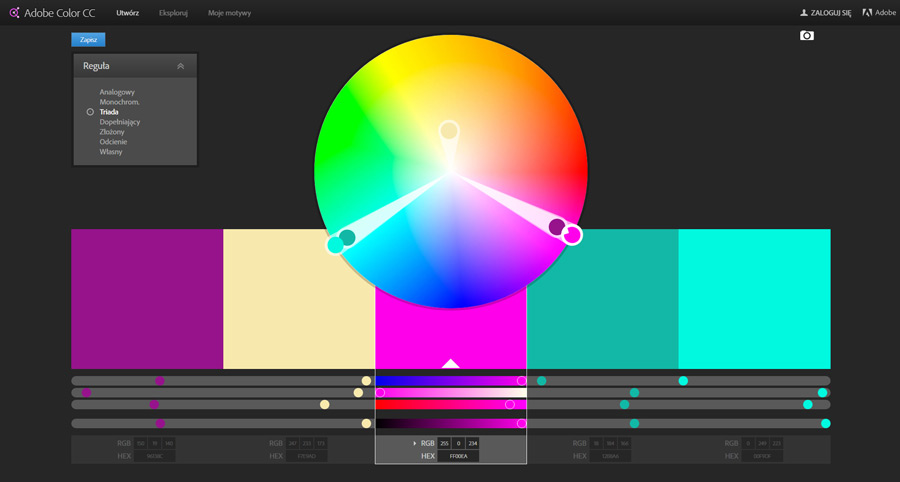Click the ZALOGUJ SIĘ login link
Screen dimensions: 900x482
click(x=831, y=13)
